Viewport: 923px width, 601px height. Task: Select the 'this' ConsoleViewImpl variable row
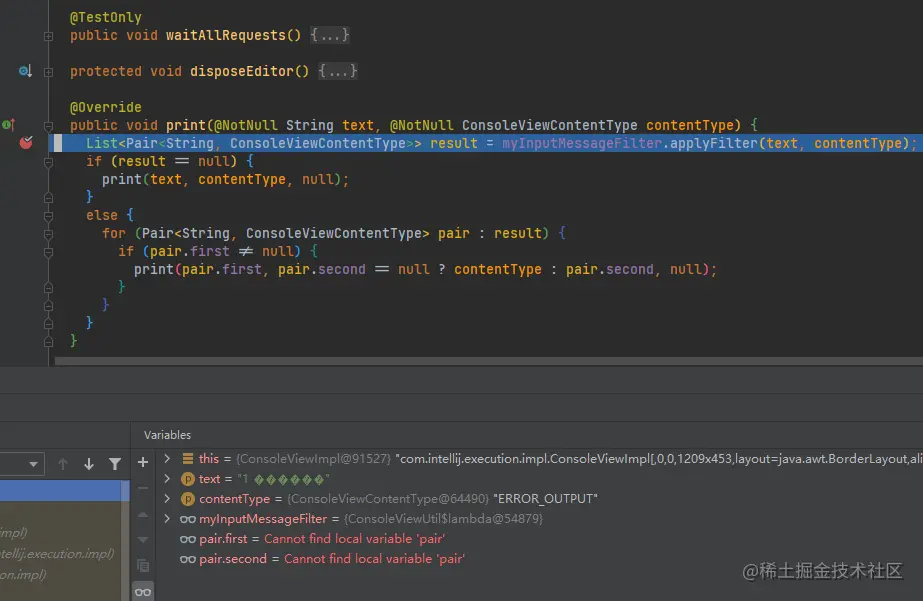[539, 459]
